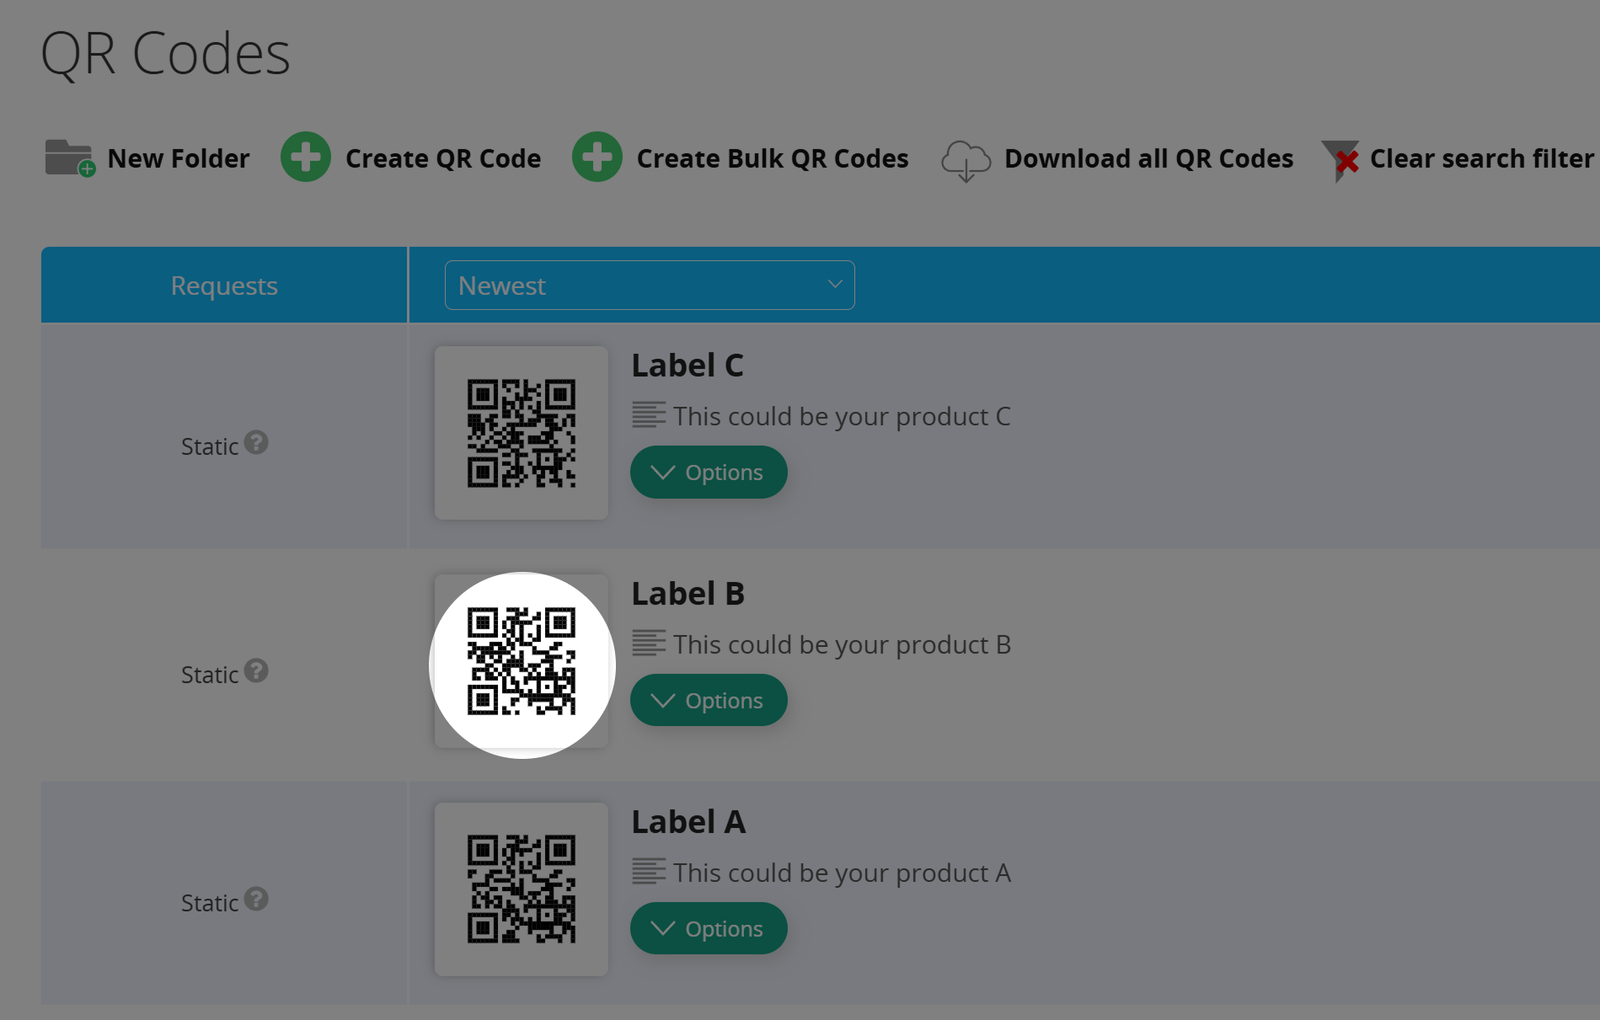Click Create QR Code text label

coord(442,157)
